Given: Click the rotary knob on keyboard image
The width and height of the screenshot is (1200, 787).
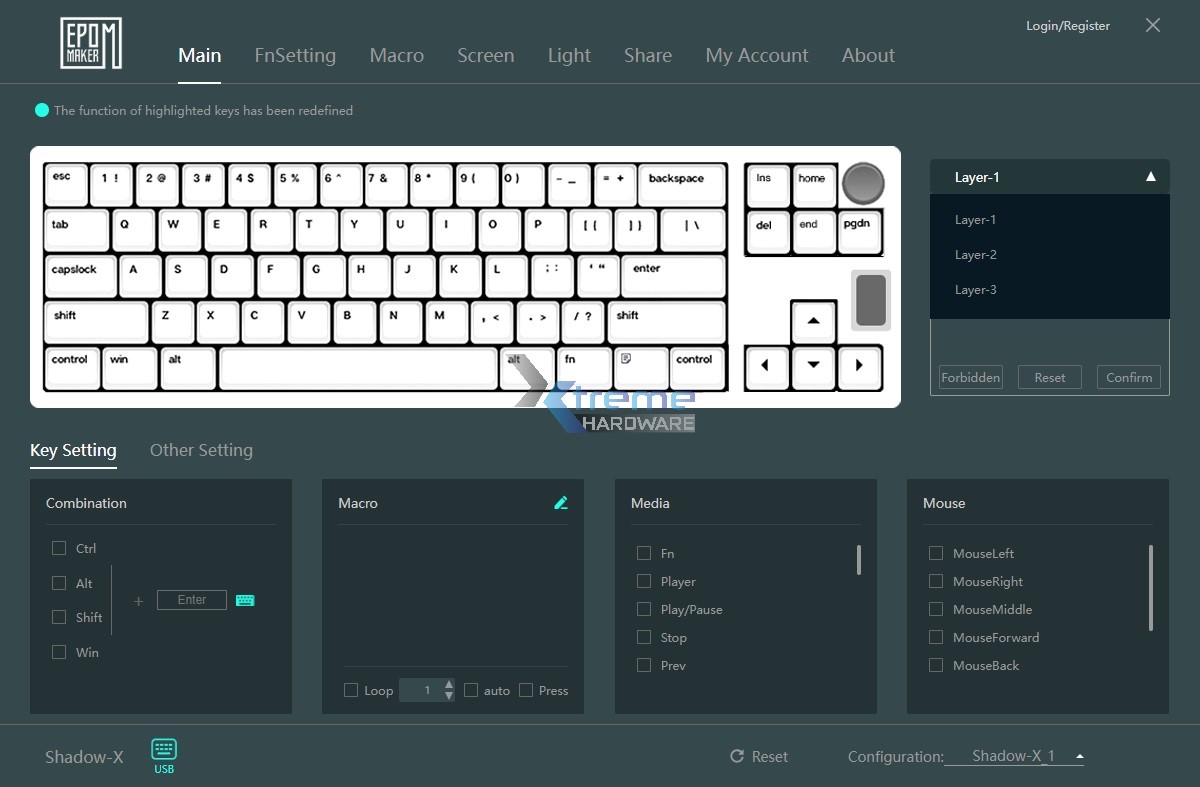Looking at the screenshot, I should 862,183.
